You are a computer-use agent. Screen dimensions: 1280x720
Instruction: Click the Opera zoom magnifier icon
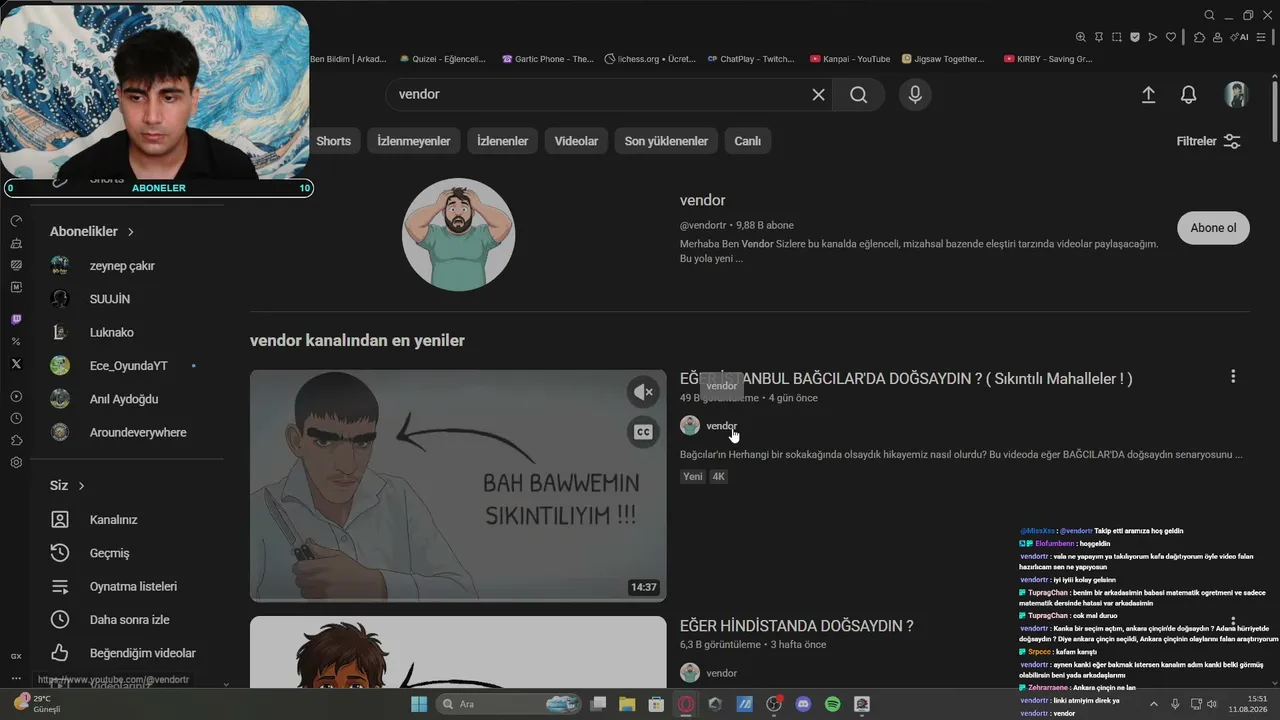tap(1080, 37)
